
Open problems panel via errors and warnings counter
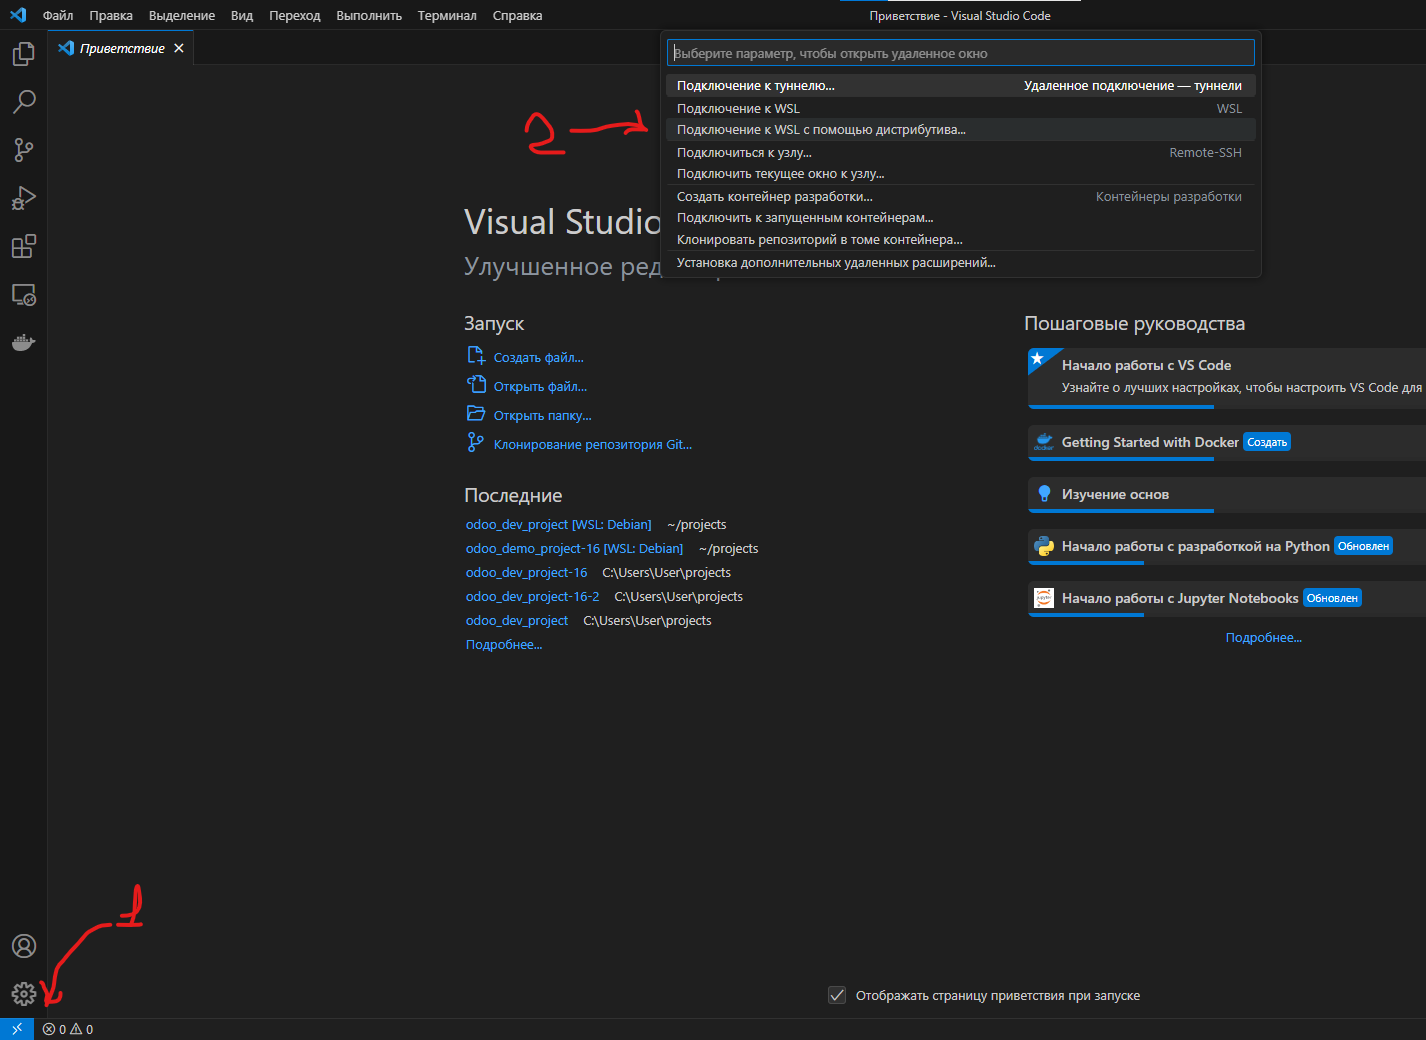(x=68, y=1029)
